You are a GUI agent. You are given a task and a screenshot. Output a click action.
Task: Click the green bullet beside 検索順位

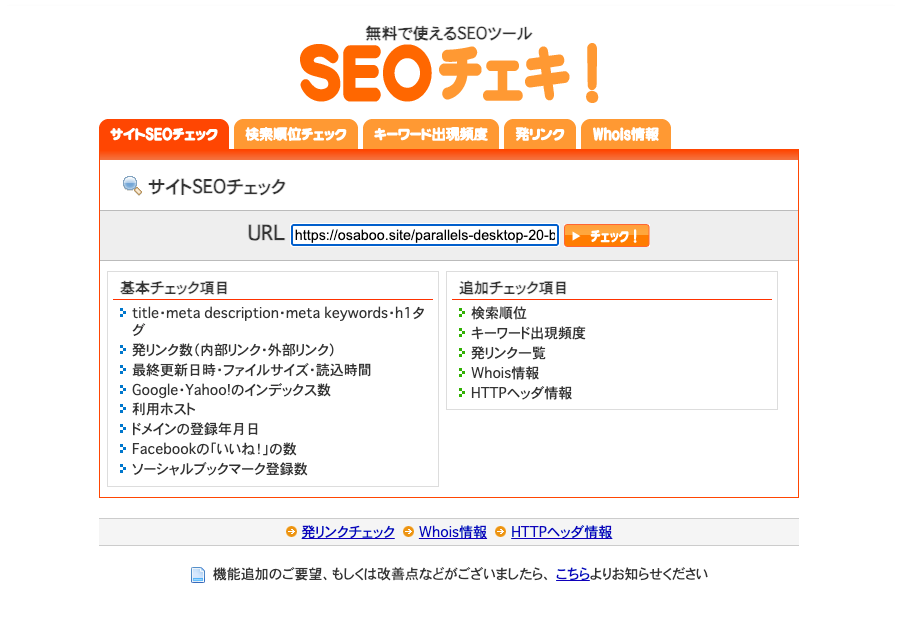pyautogui.click(x=462, y=313)
